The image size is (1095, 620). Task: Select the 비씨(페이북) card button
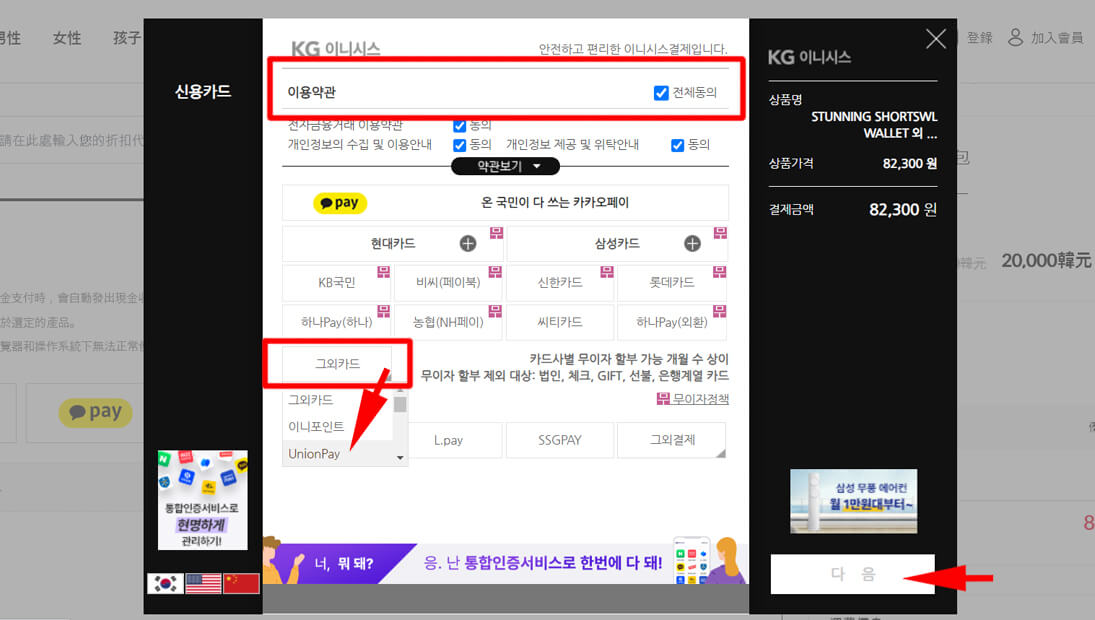point(448,283)
